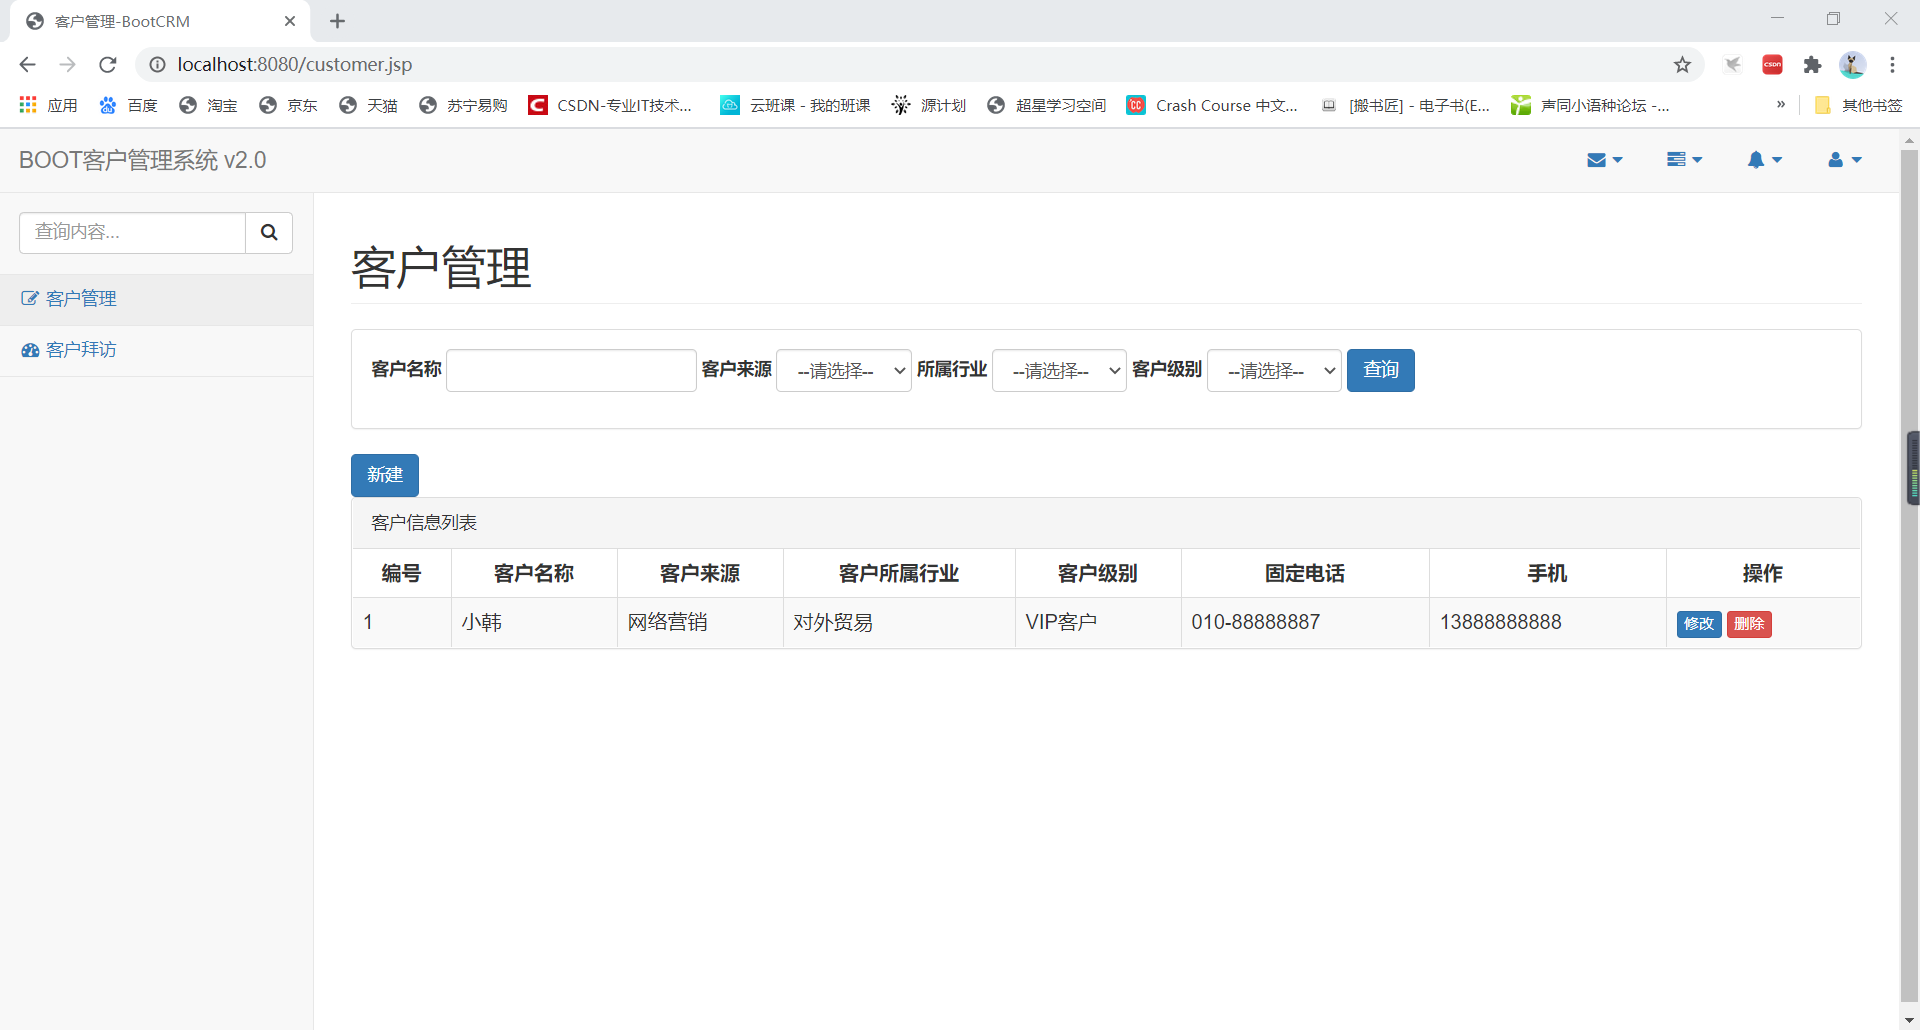Image resolution: width=1920 pixels, height=1030 pixels.
Task: Open the Crash Course 中文 bookmark
Action: pyautogui.click(x=1212, y=105)
